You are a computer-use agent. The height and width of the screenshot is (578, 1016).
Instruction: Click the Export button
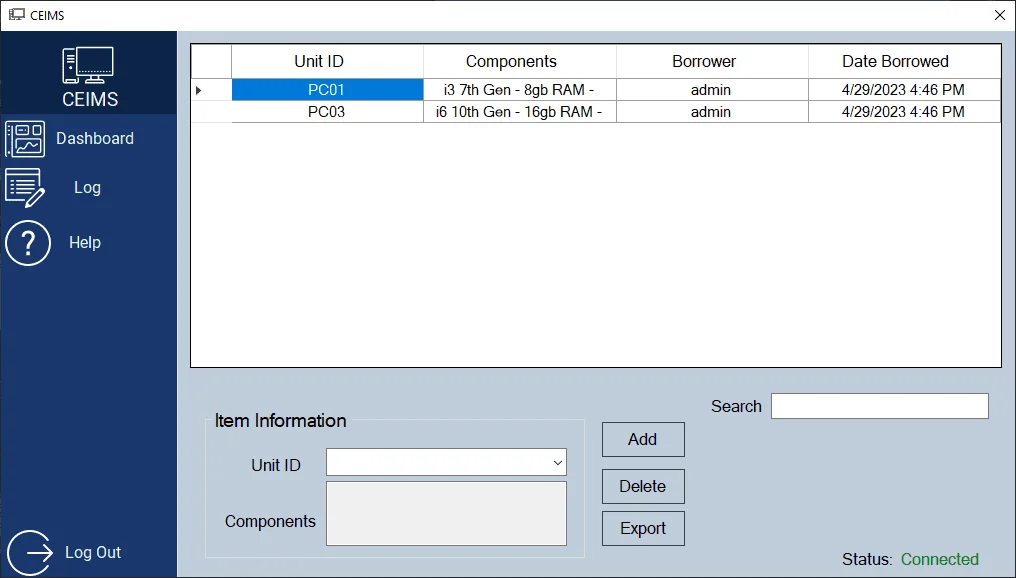click(x=643, y=529)
